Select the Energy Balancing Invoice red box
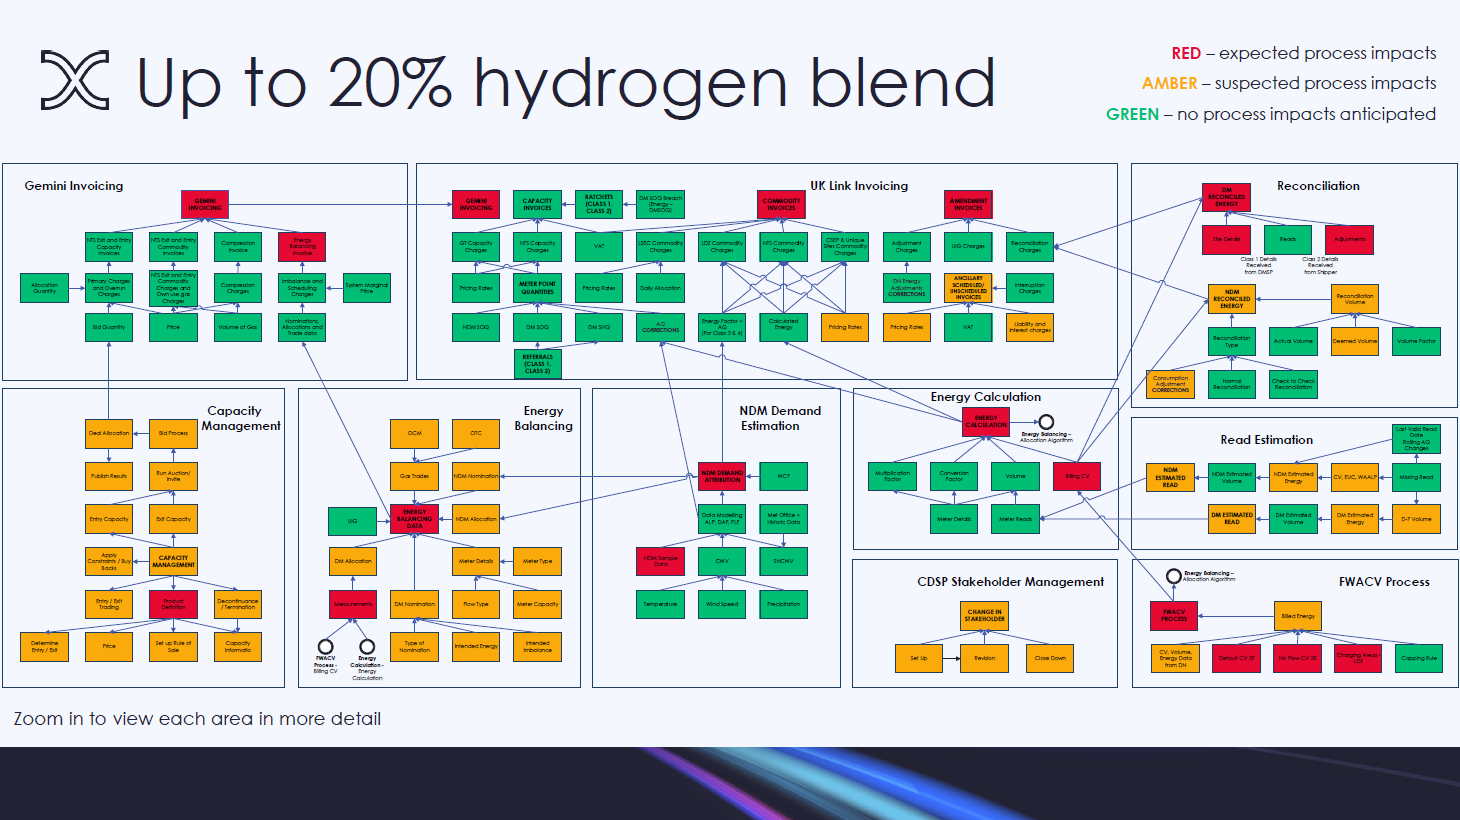 point(302,247)
